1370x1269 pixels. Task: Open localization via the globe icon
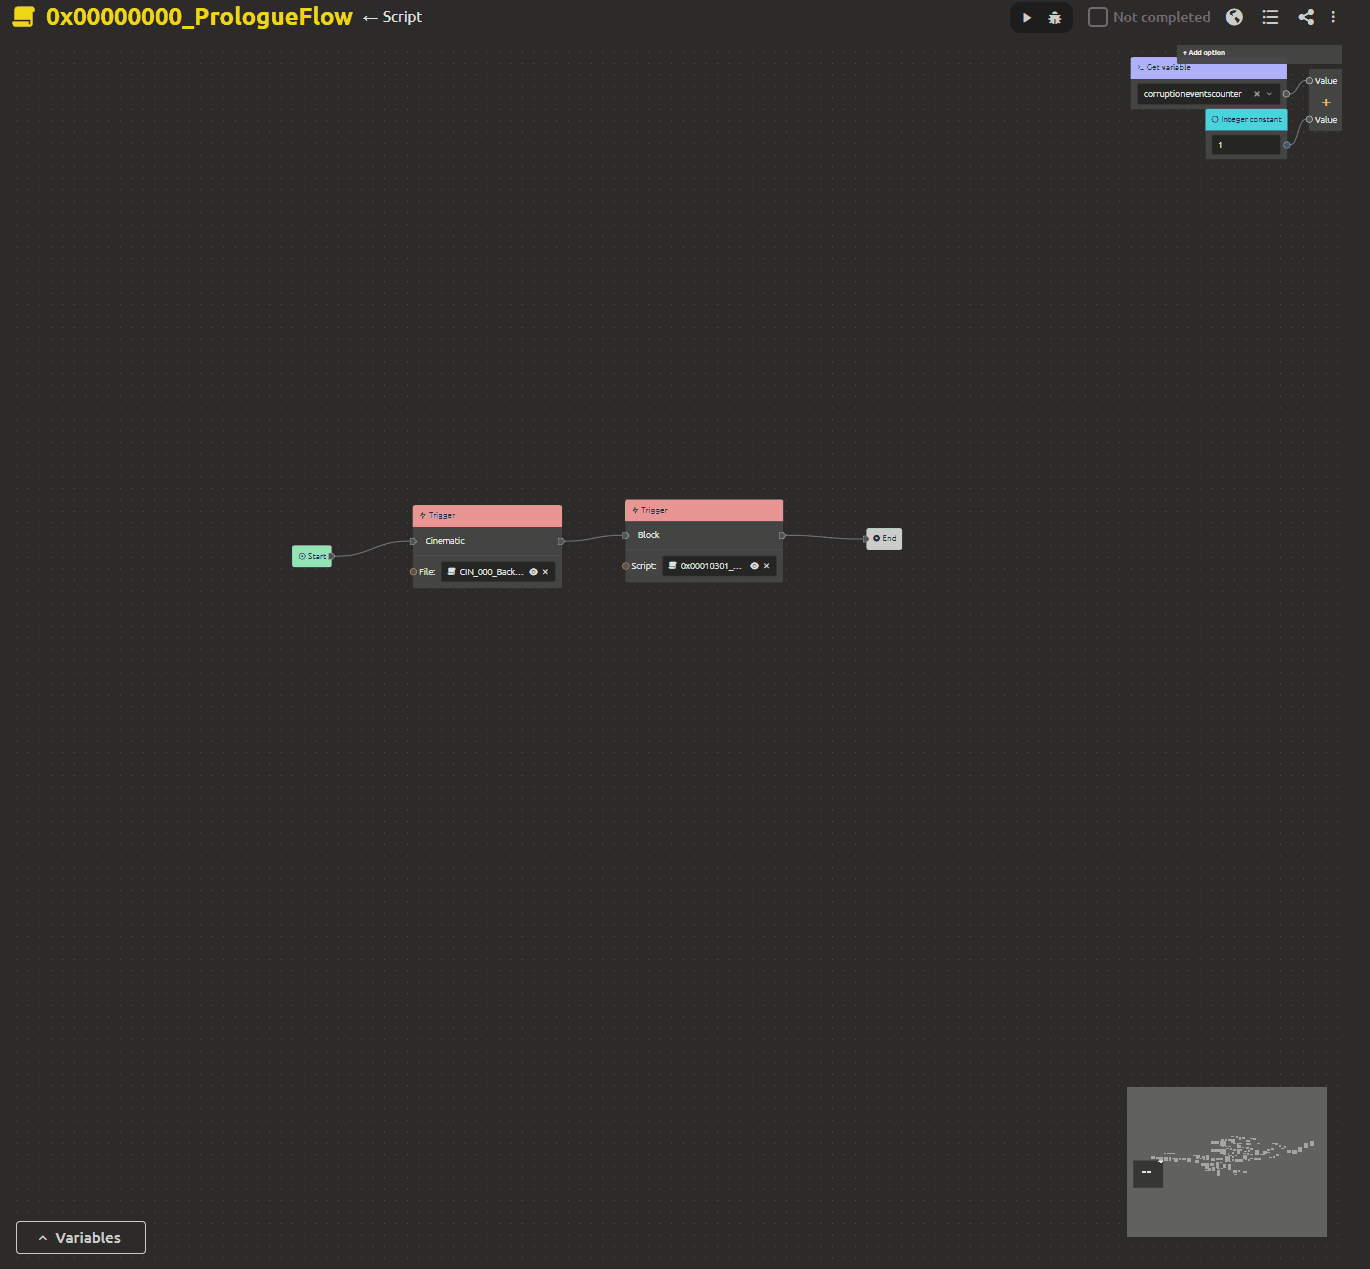click(1235, 17)
